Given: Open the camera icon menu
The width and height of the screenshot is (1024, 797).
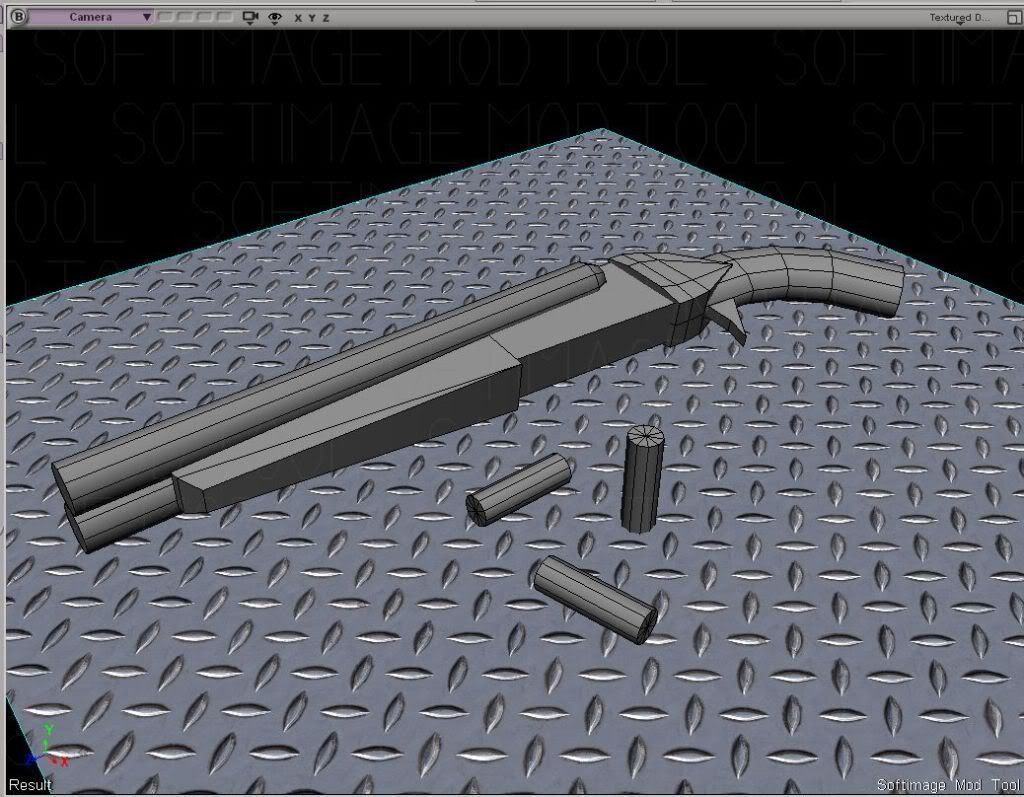Looking at the screenshot, I should point(250,18).
